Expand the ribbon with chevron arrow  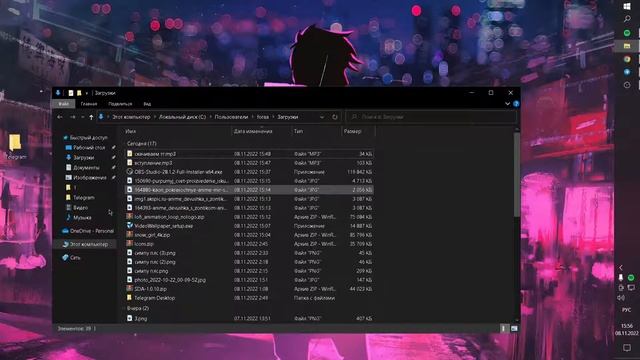[507, 104]
